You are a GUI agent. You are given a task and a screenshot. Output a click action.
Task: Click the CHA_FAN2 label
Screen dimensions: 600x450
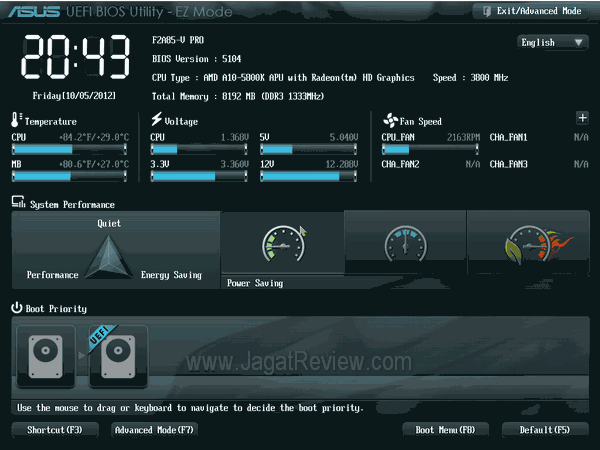(400, 165)
